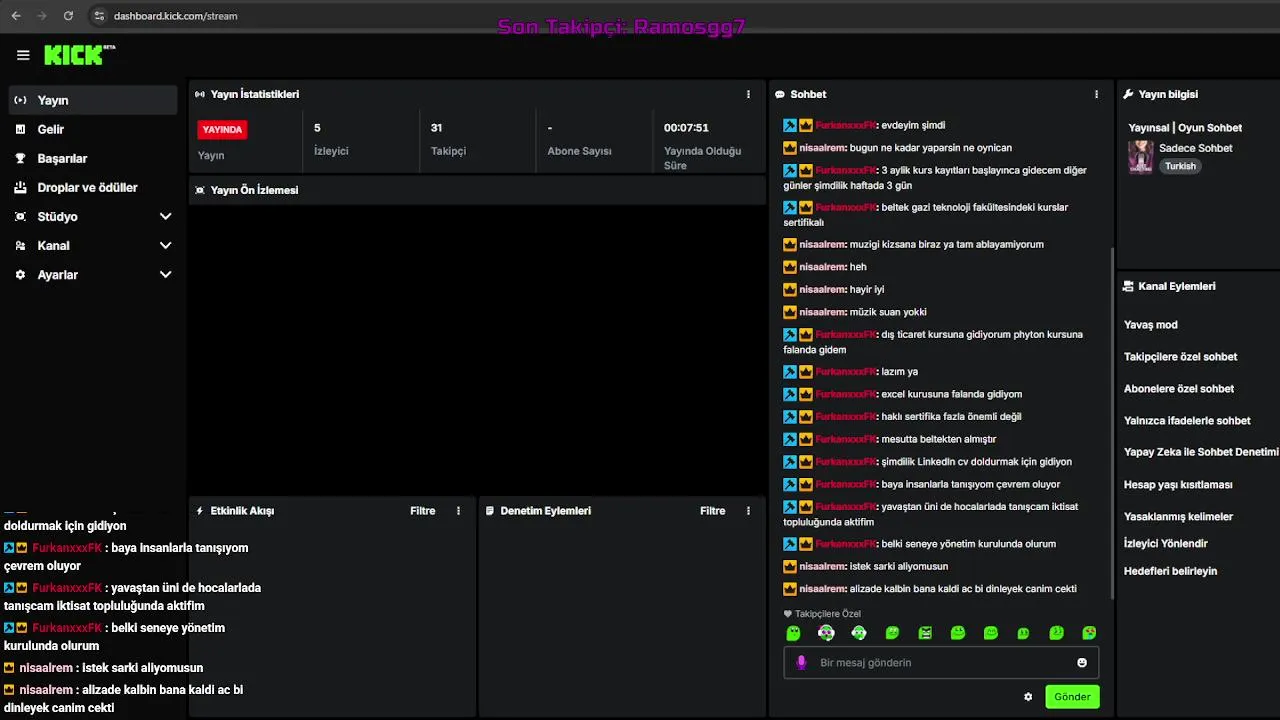Click Yapay Zeka ile Sohbet Denetimi
1280x720 pixels.
(x=1201, y=452)
